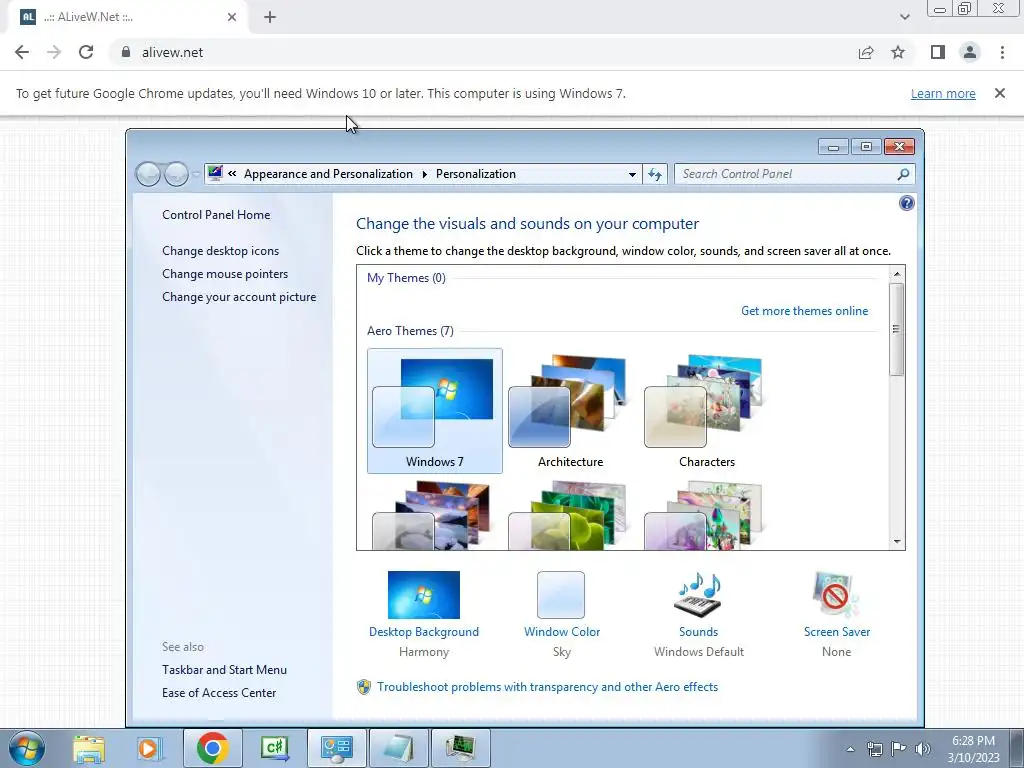Open Windows Explorer from taskbar

(88, 748)
